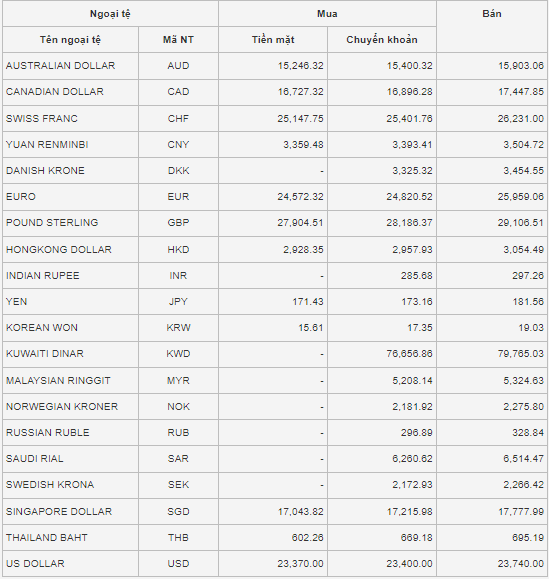Click the USD cash buying rate 23,370.00

click(x=300, y=563)
